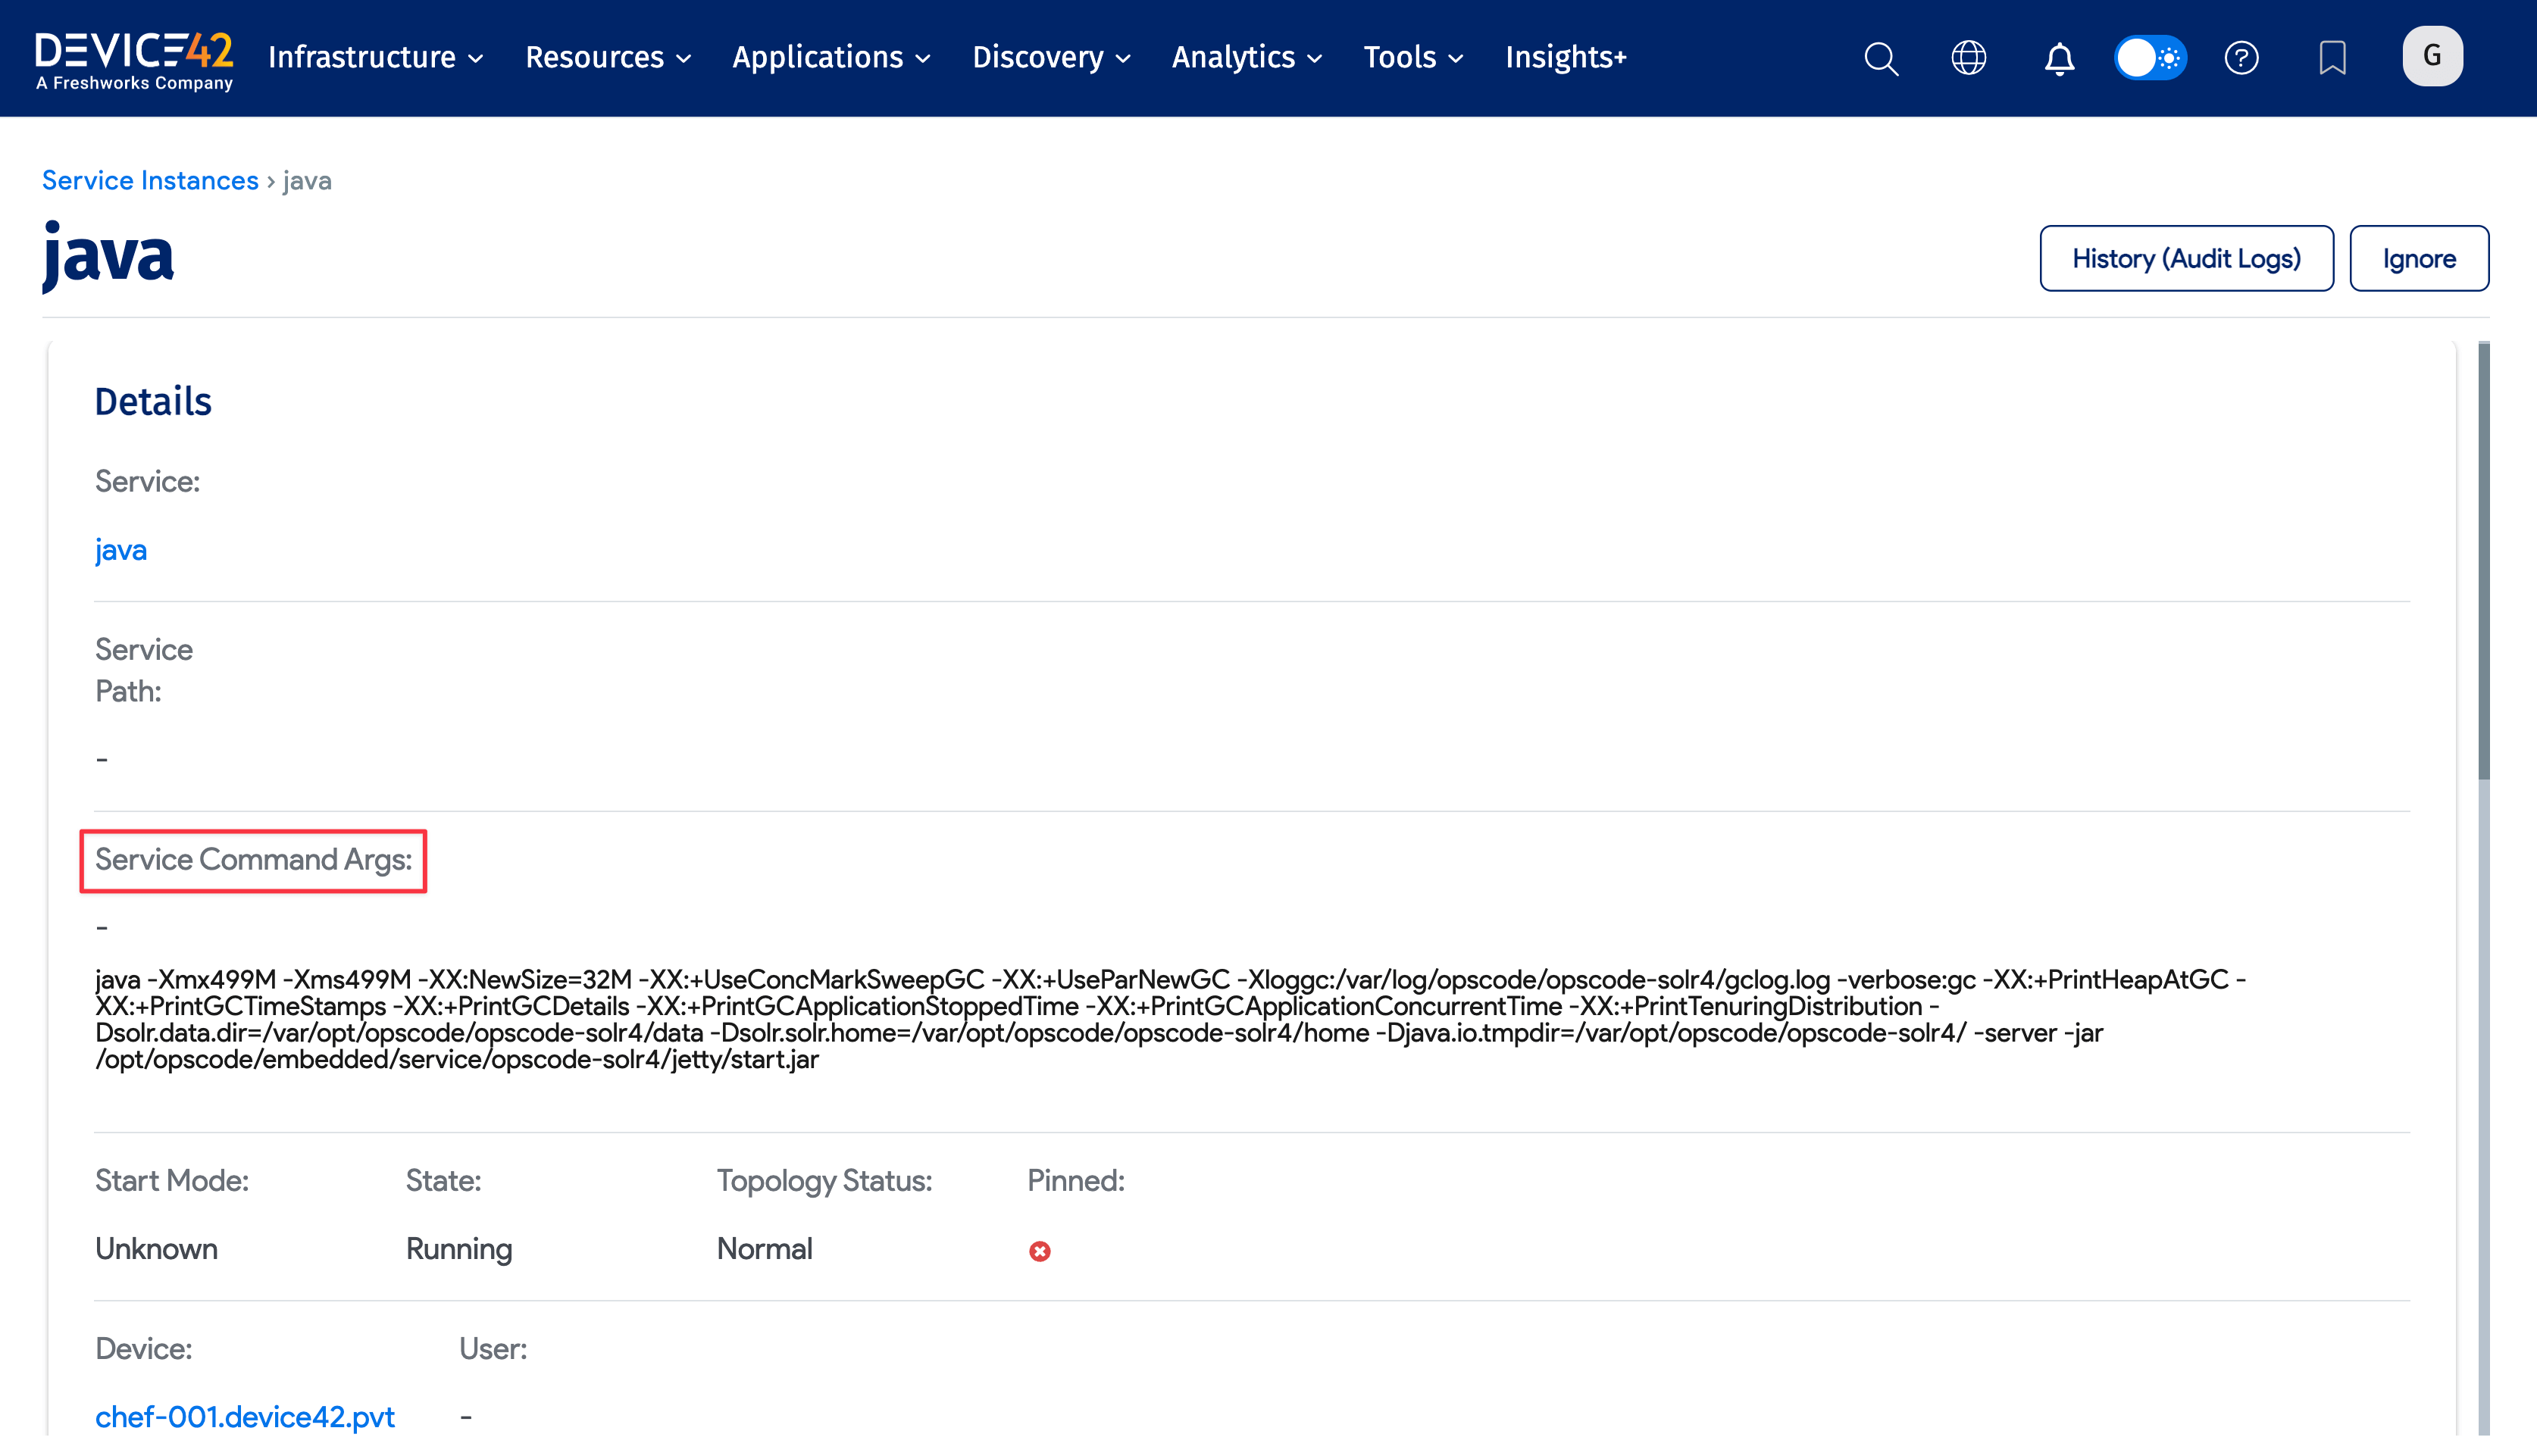Click the Ignore button
The width and height of the screenshot is (2537, 1456).
tap(2419, 258)
